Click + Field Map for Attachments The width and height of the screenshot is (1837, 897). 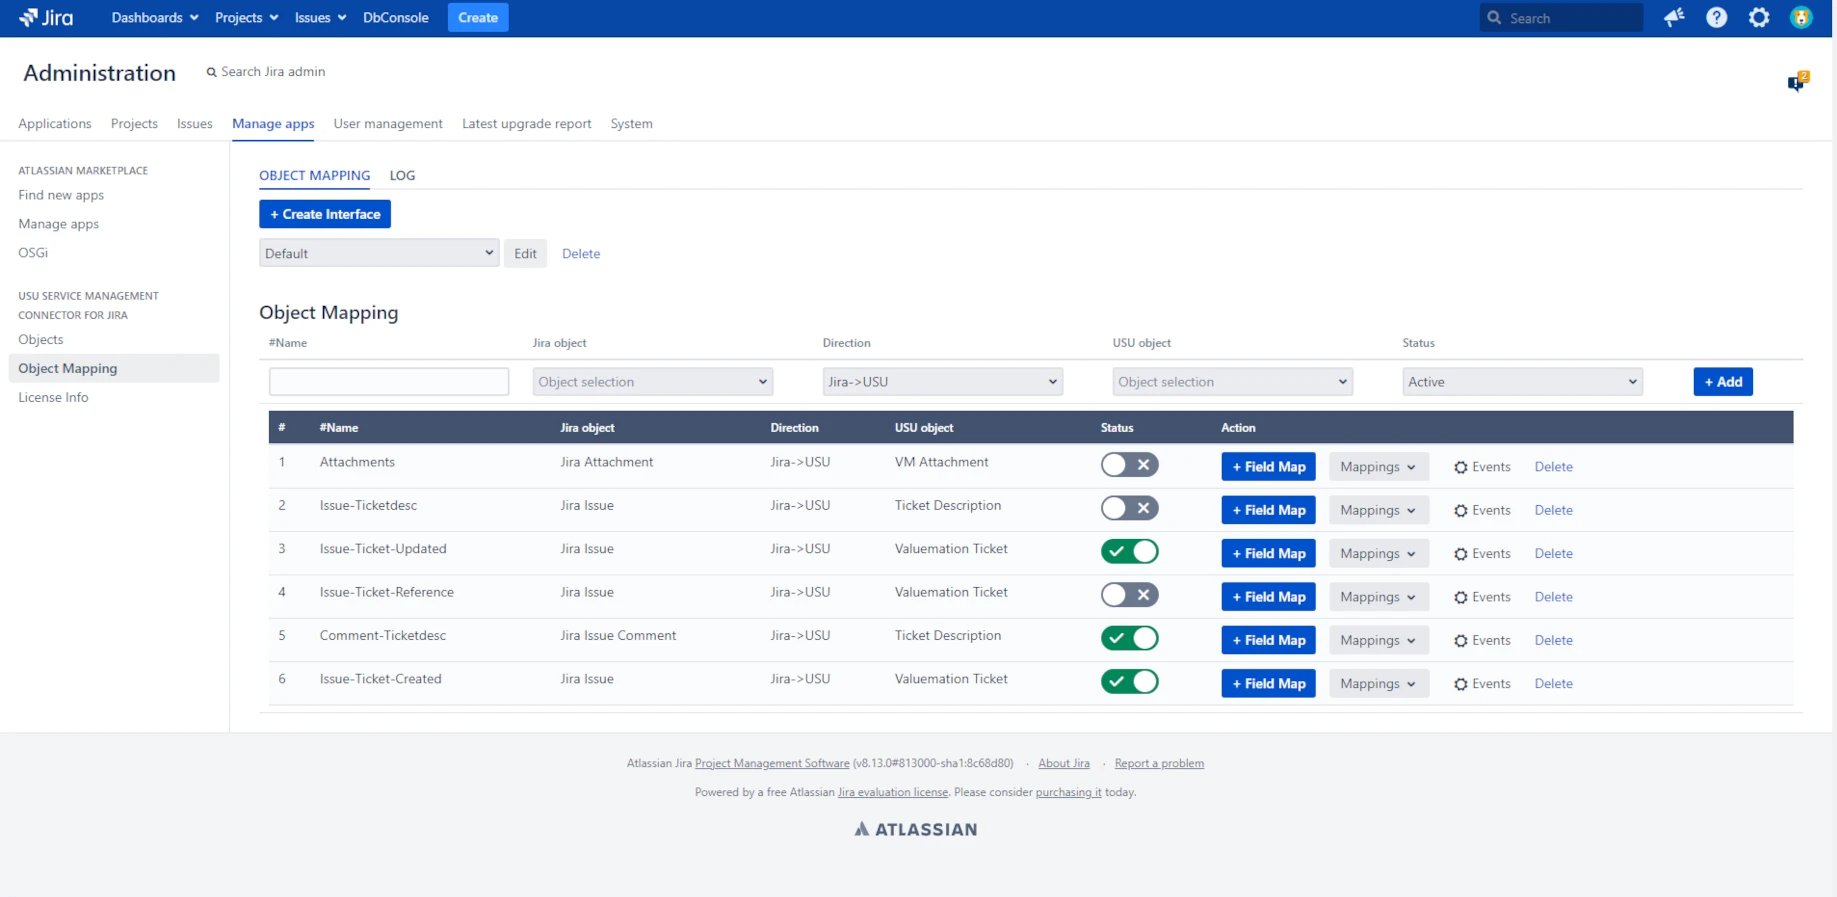click(1269, 467)
